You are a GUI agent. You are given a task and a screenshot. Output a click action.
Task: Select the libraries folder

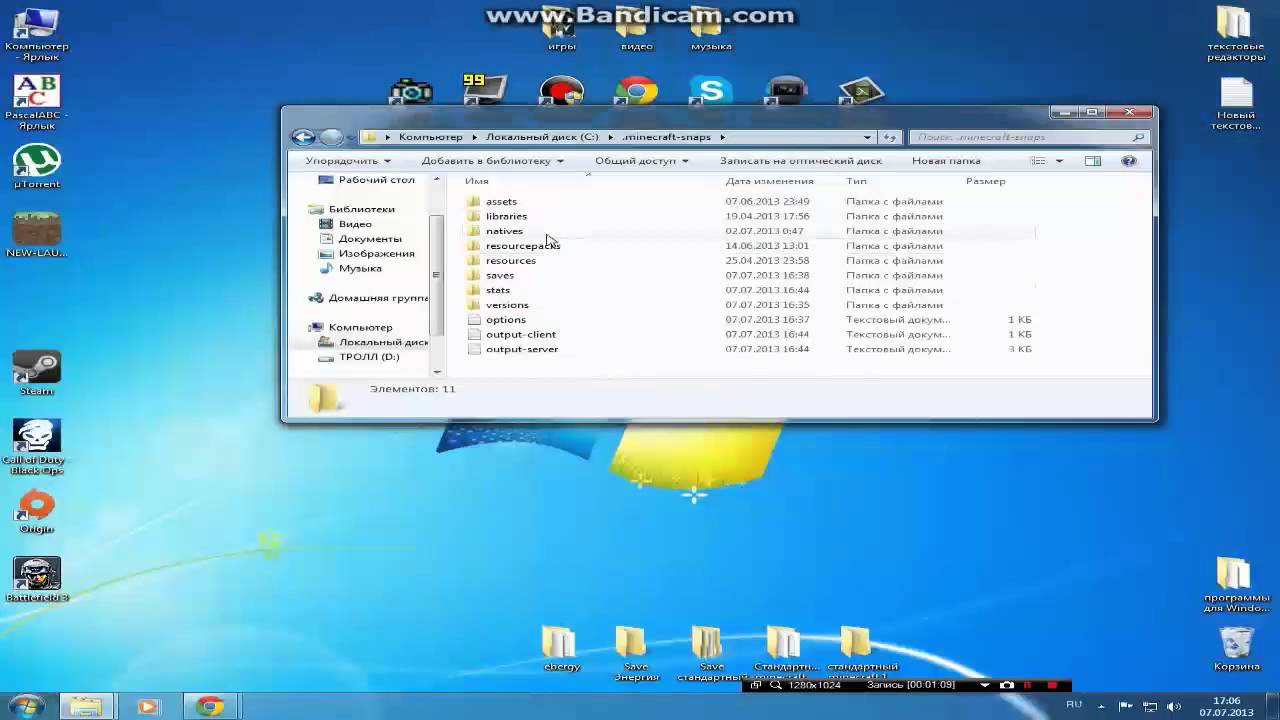(497, 216)
